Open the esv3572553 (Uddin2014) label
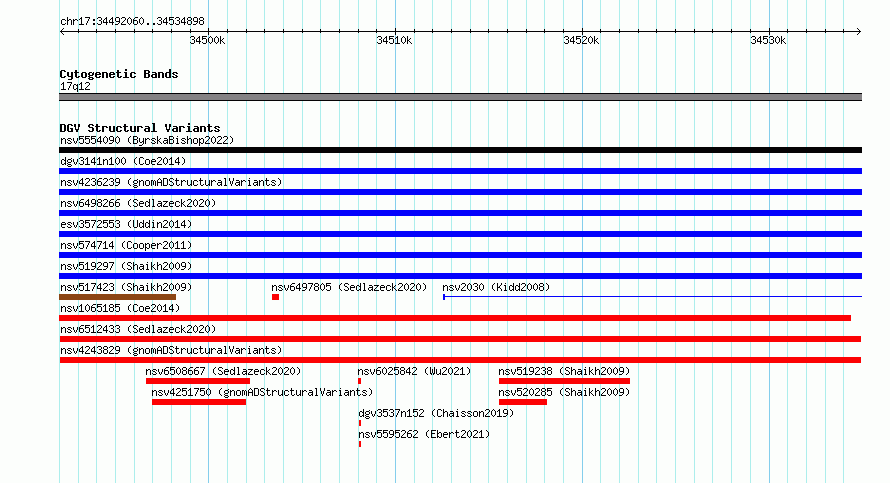The image size is (890, 483). click(x=126, y=224)
